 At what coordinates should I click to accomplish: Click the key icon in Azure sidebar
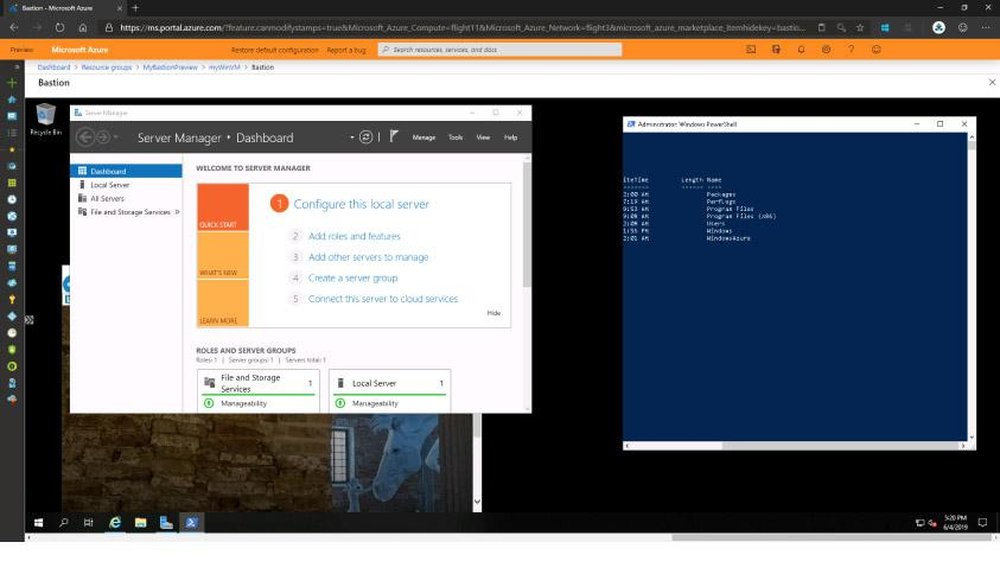pos(11,299)
